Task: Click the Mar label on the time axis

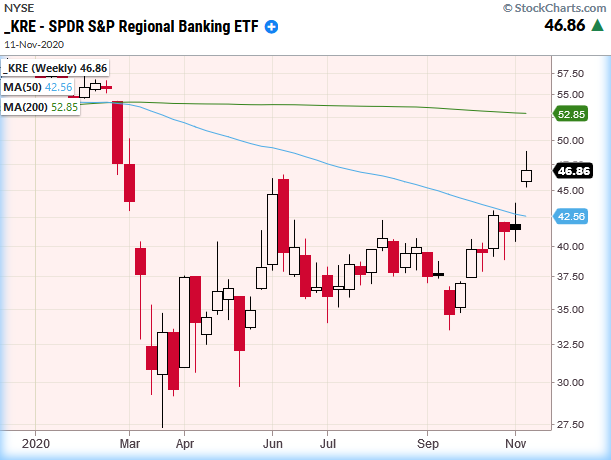Action: (130, 440)
